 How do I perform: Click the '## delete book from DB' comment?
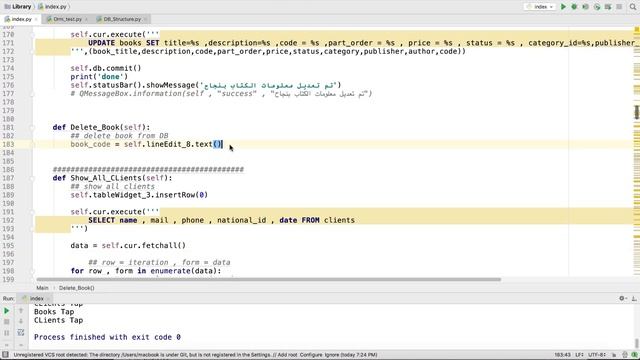tap(119, 136)
